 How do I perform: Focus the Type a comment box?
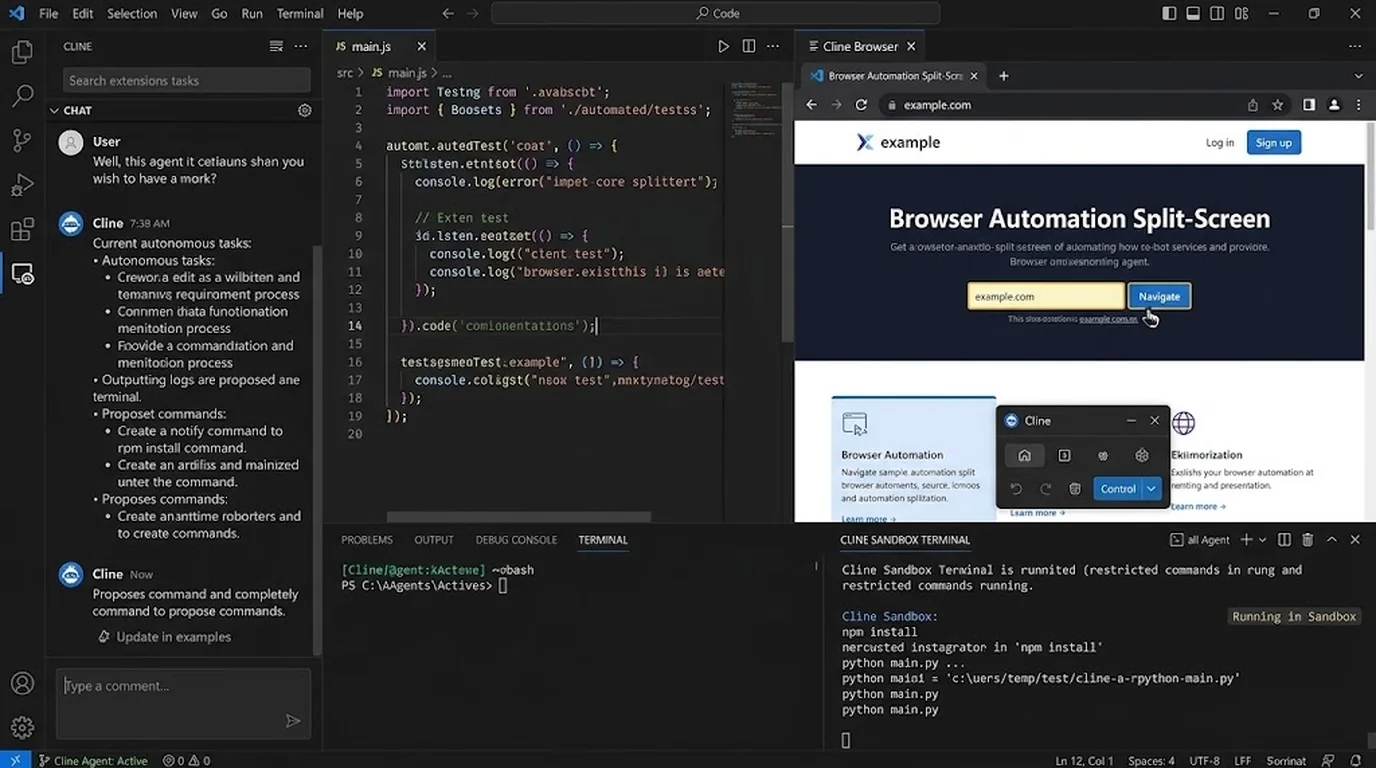183,704
